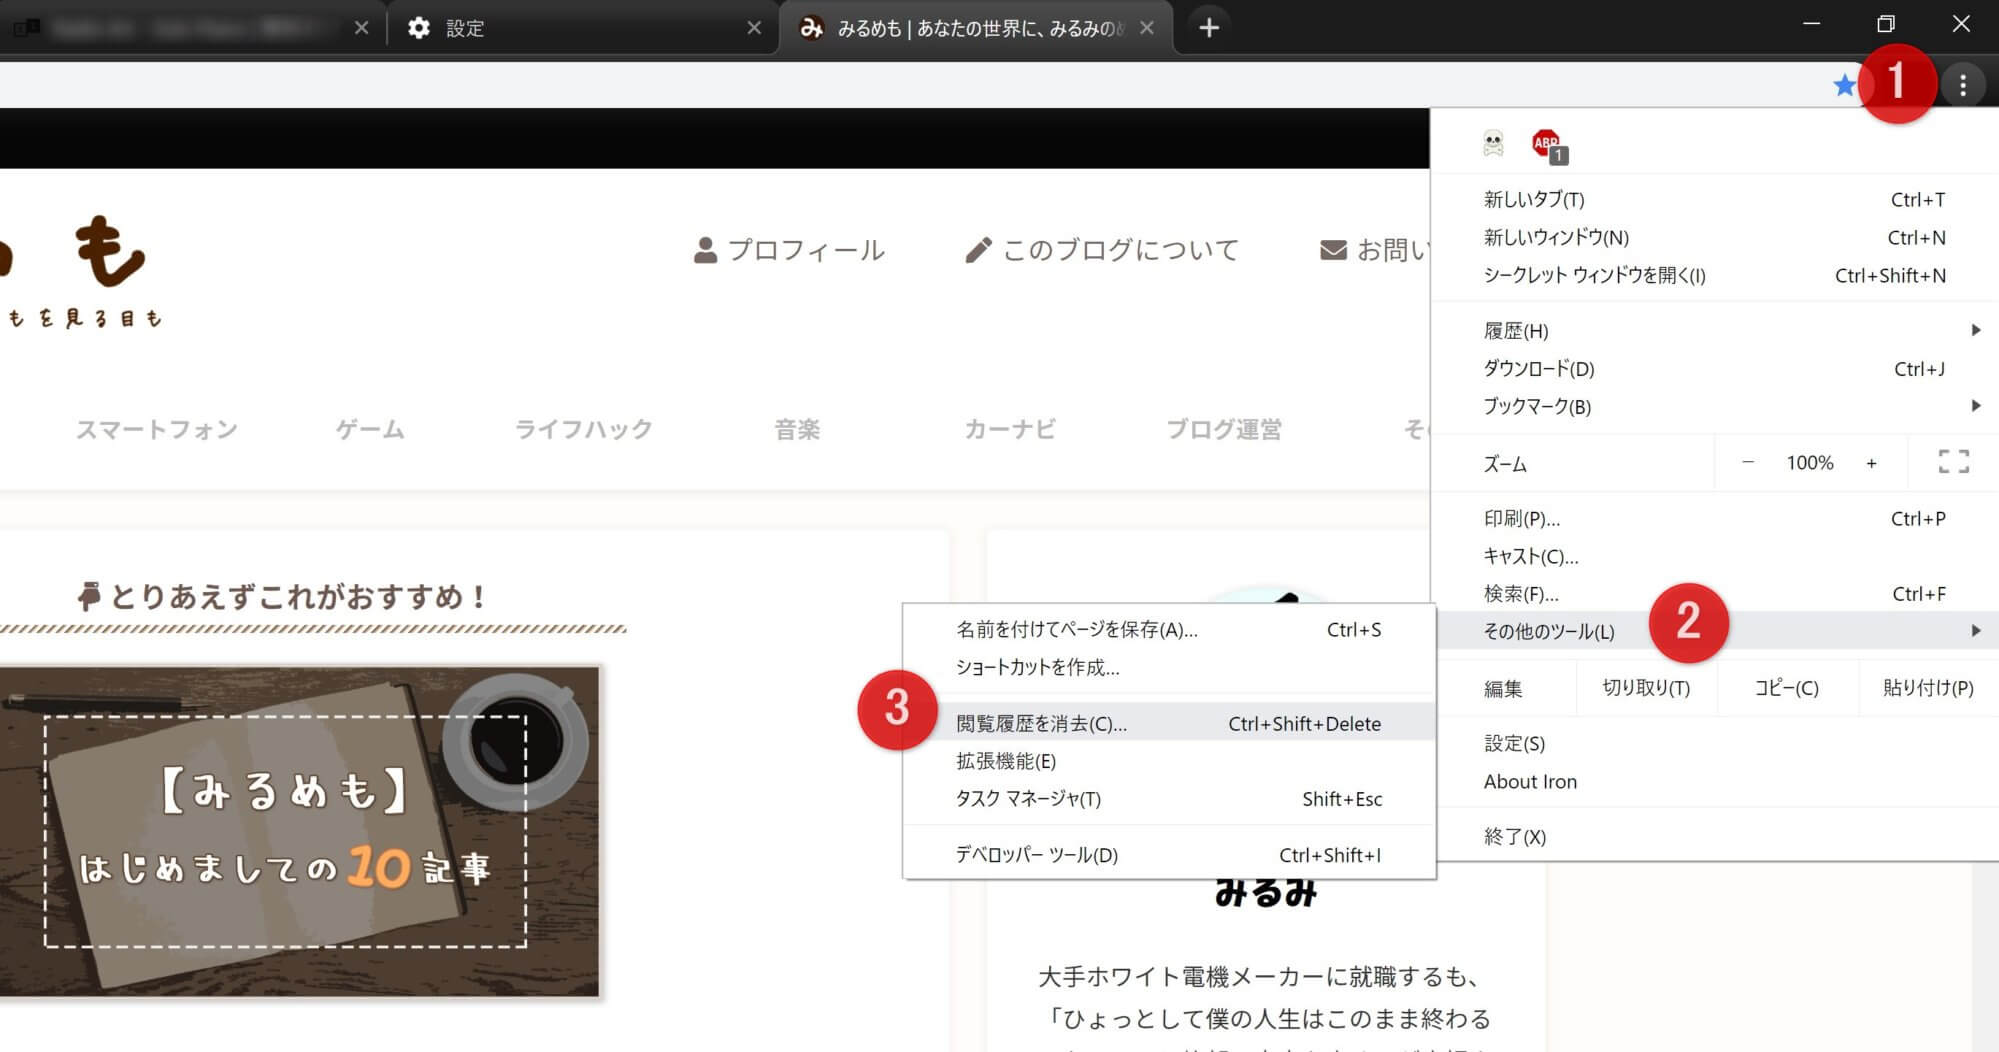Go to the ライフハック category
This screenshot has height=1052, width=1999.
(x=583, y=430)
